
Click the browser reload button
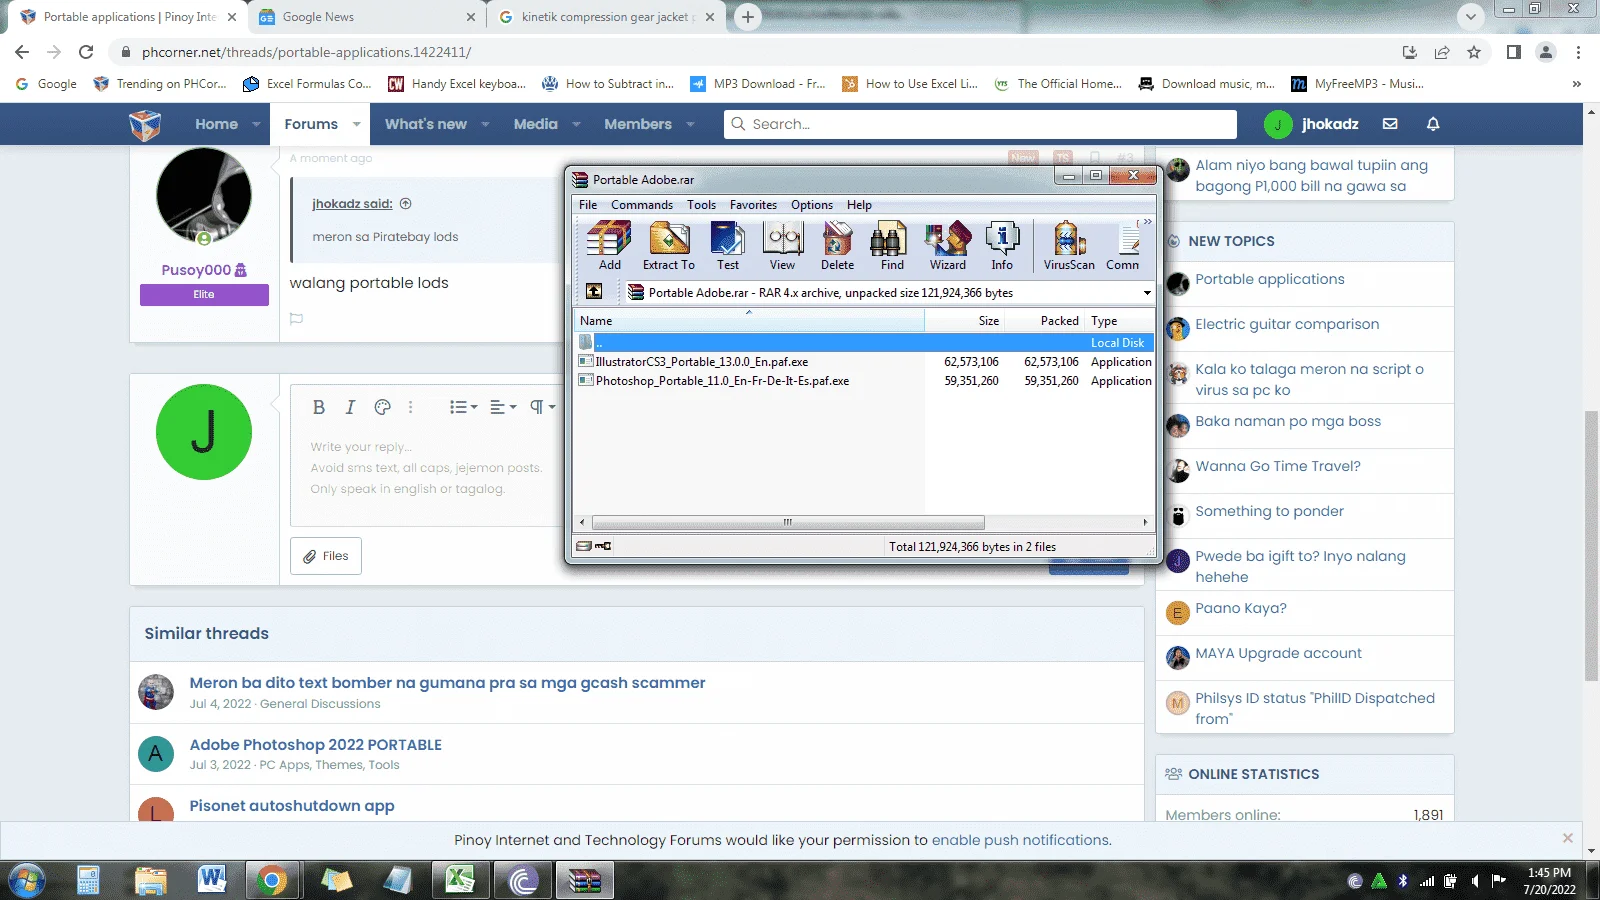(x=86, y=52)
